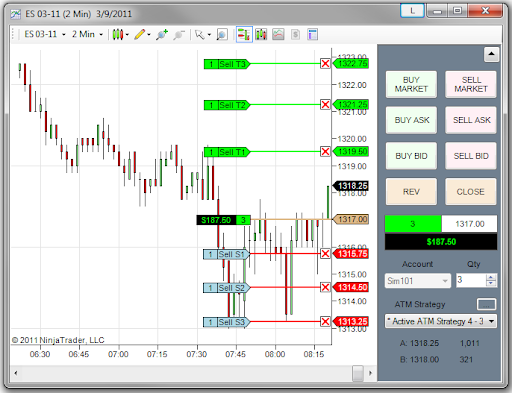Select the Sell S2 stop order label
The height and width of the screenshot is (393, 512).
[227, 288]
